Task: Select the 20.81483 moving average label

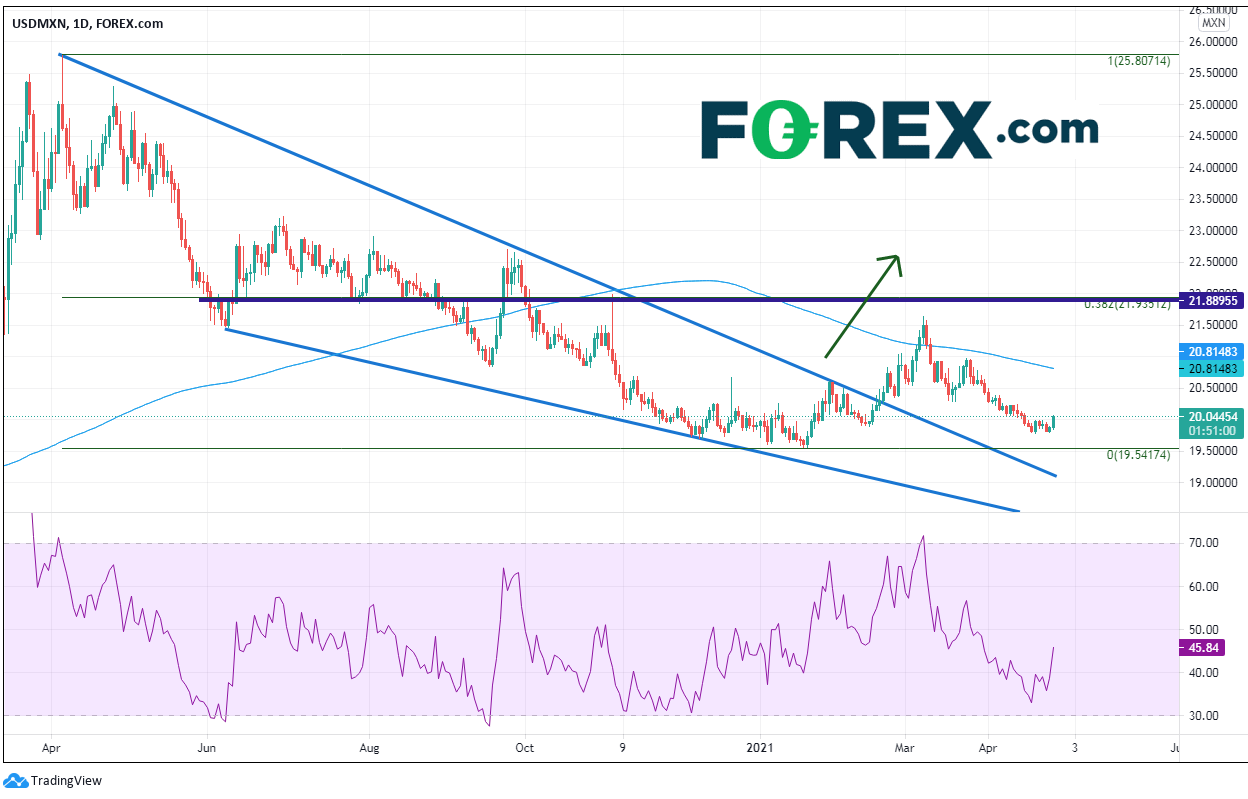Action: point(1212,352)
